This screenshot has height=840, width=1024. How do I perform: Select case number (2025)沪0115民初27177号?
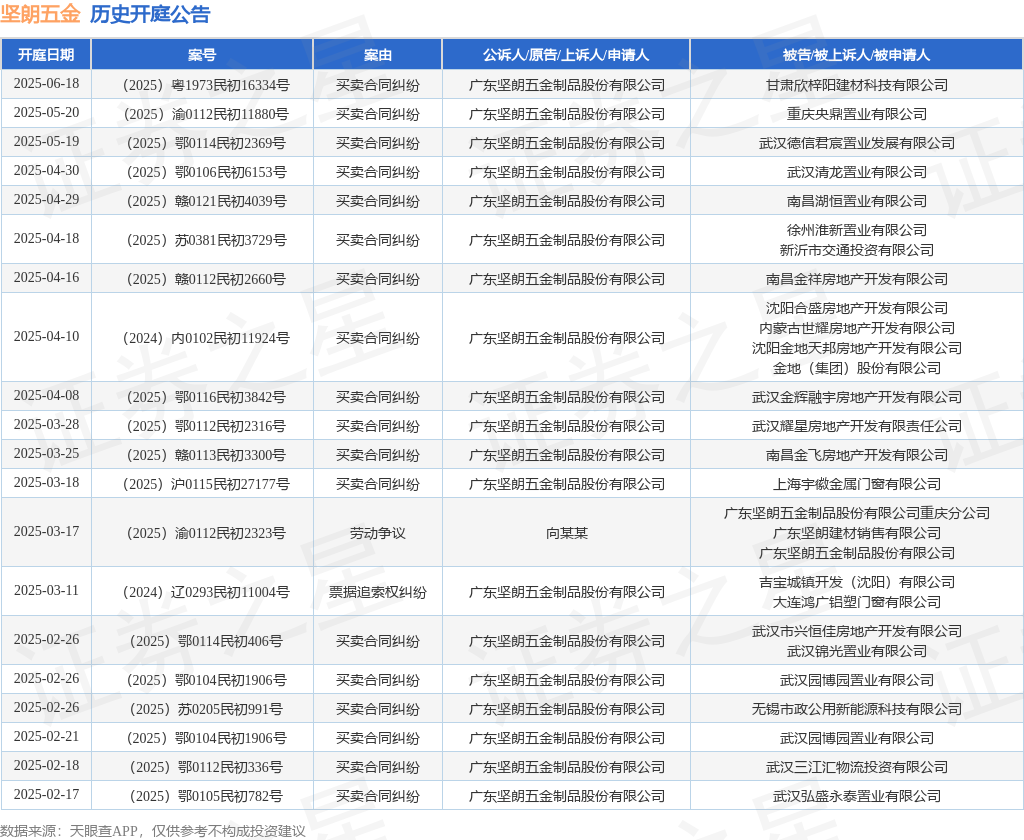point(206,485)
